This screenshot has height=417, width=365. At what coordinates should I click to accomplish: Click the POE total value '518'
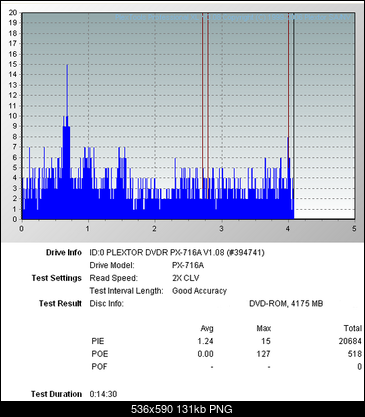point(355,354)
